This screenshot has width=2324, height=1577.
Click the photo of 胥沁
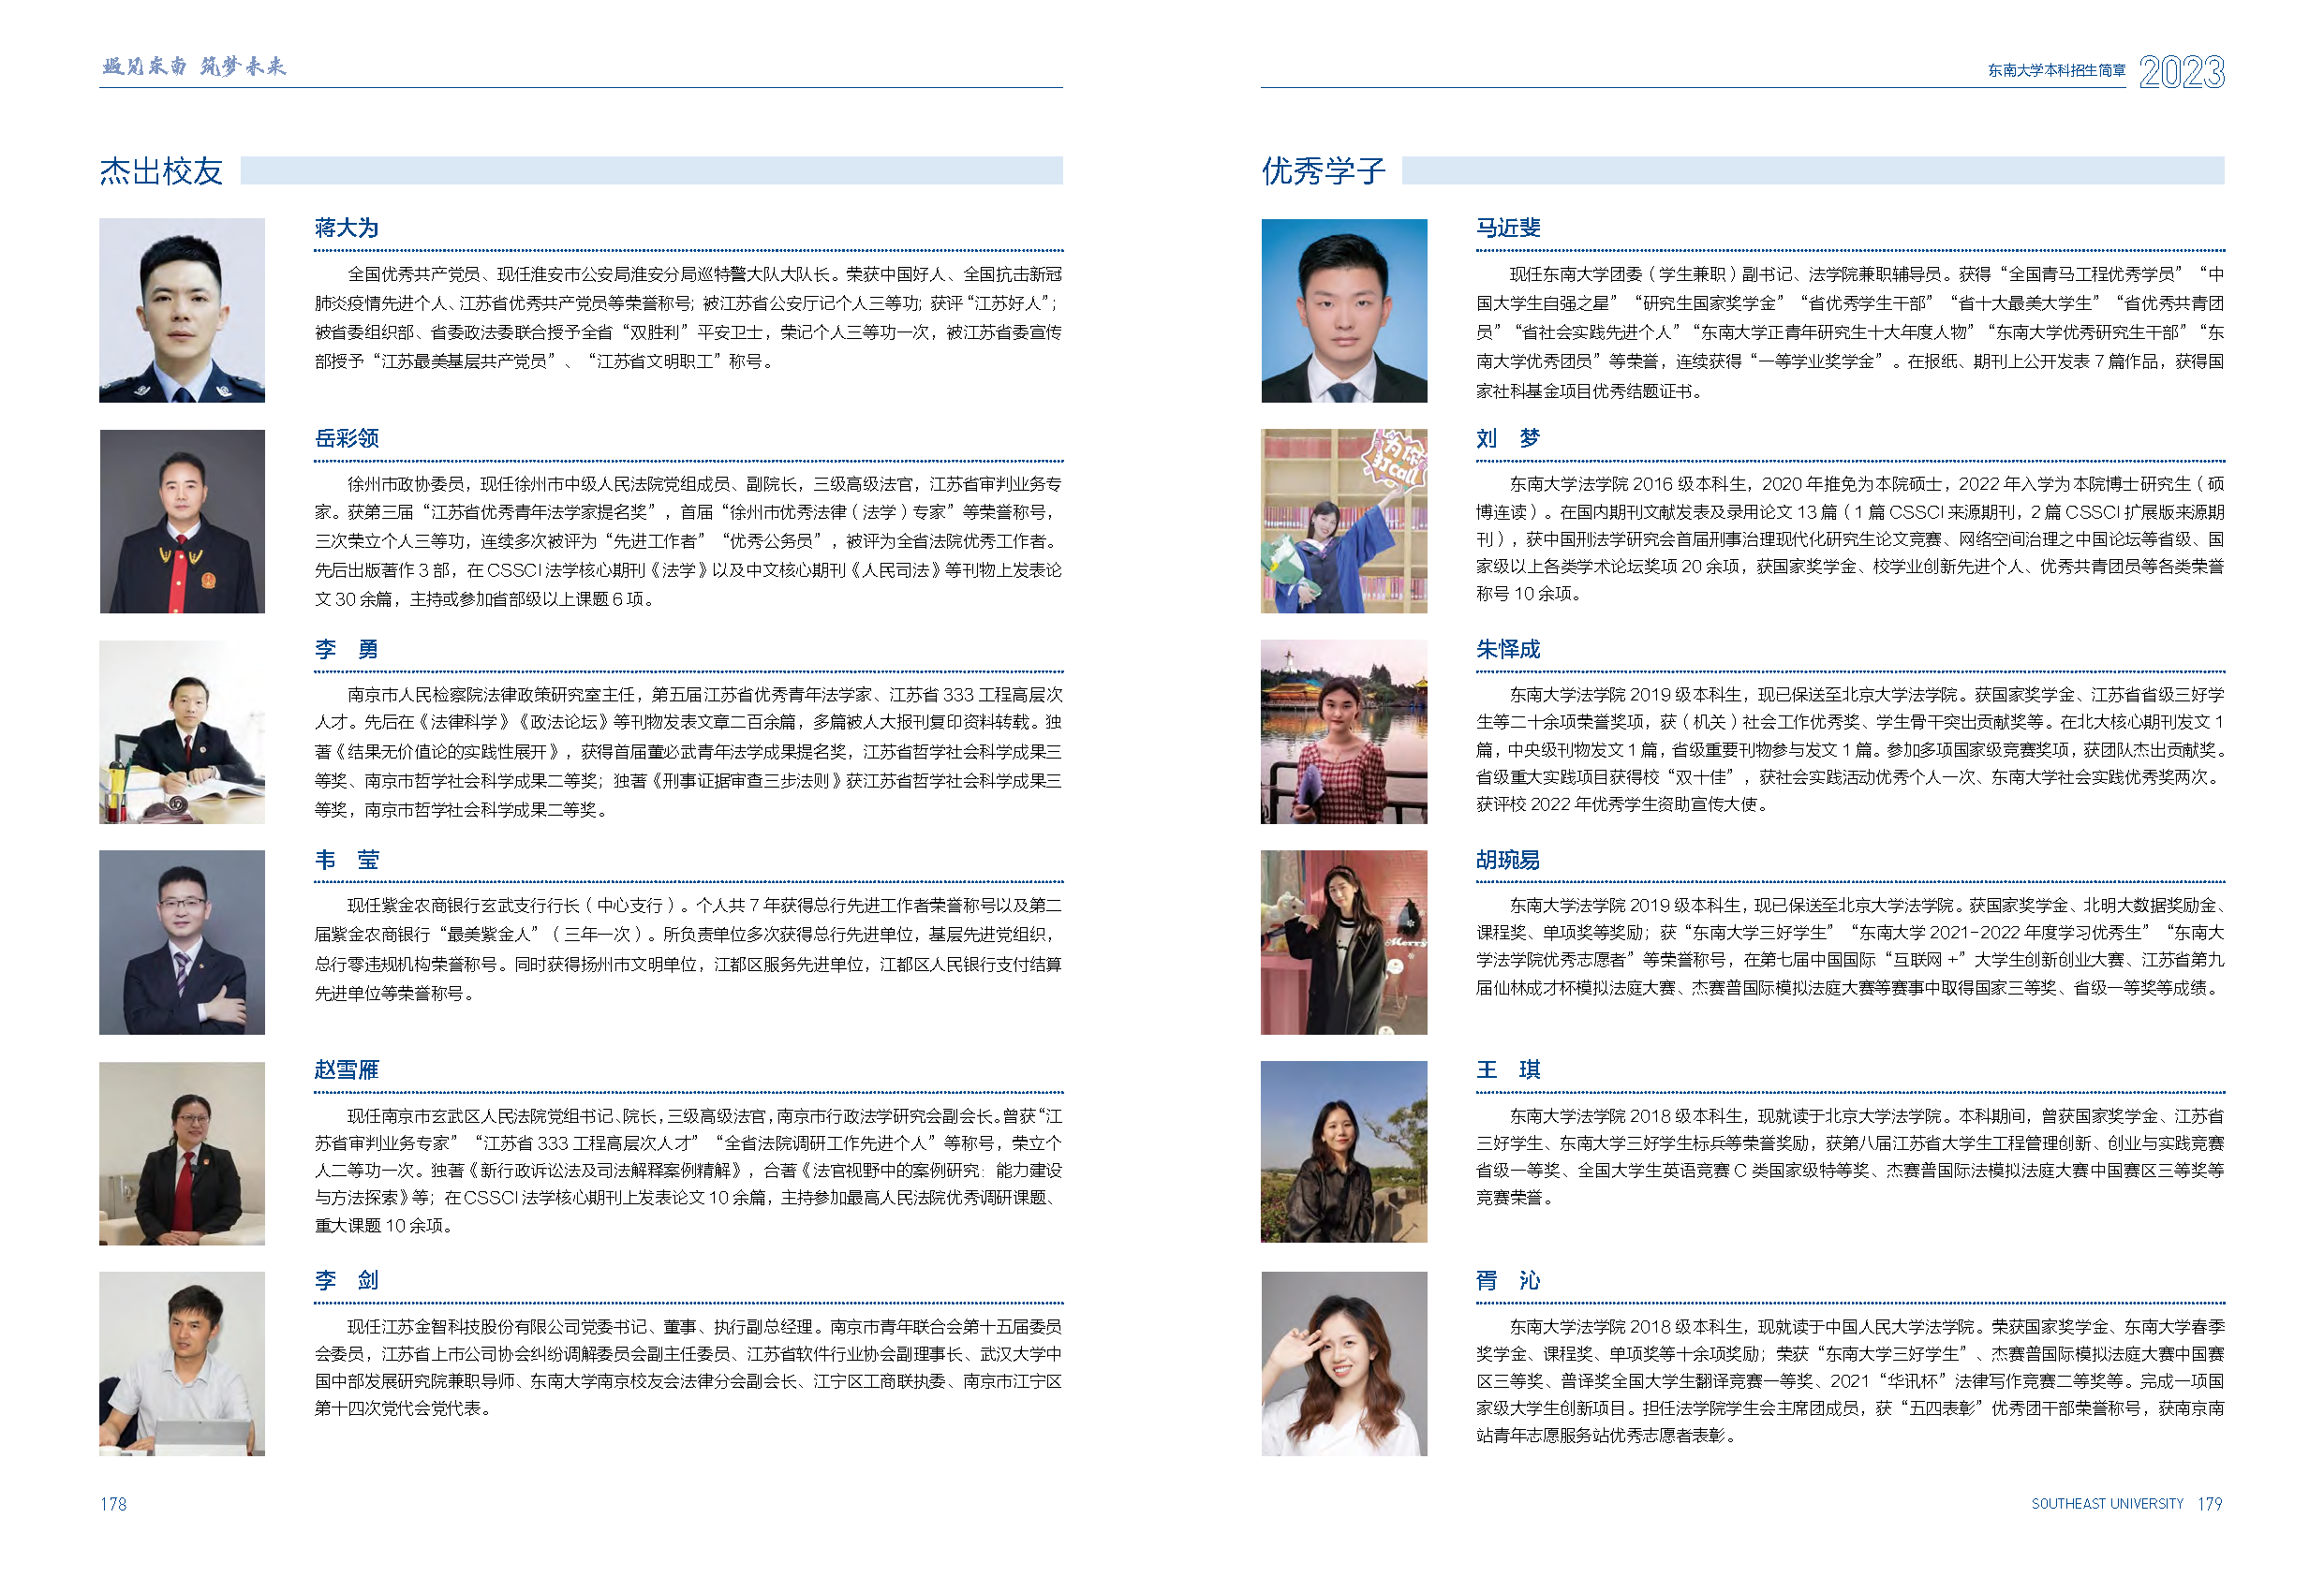(1343, 1363)
